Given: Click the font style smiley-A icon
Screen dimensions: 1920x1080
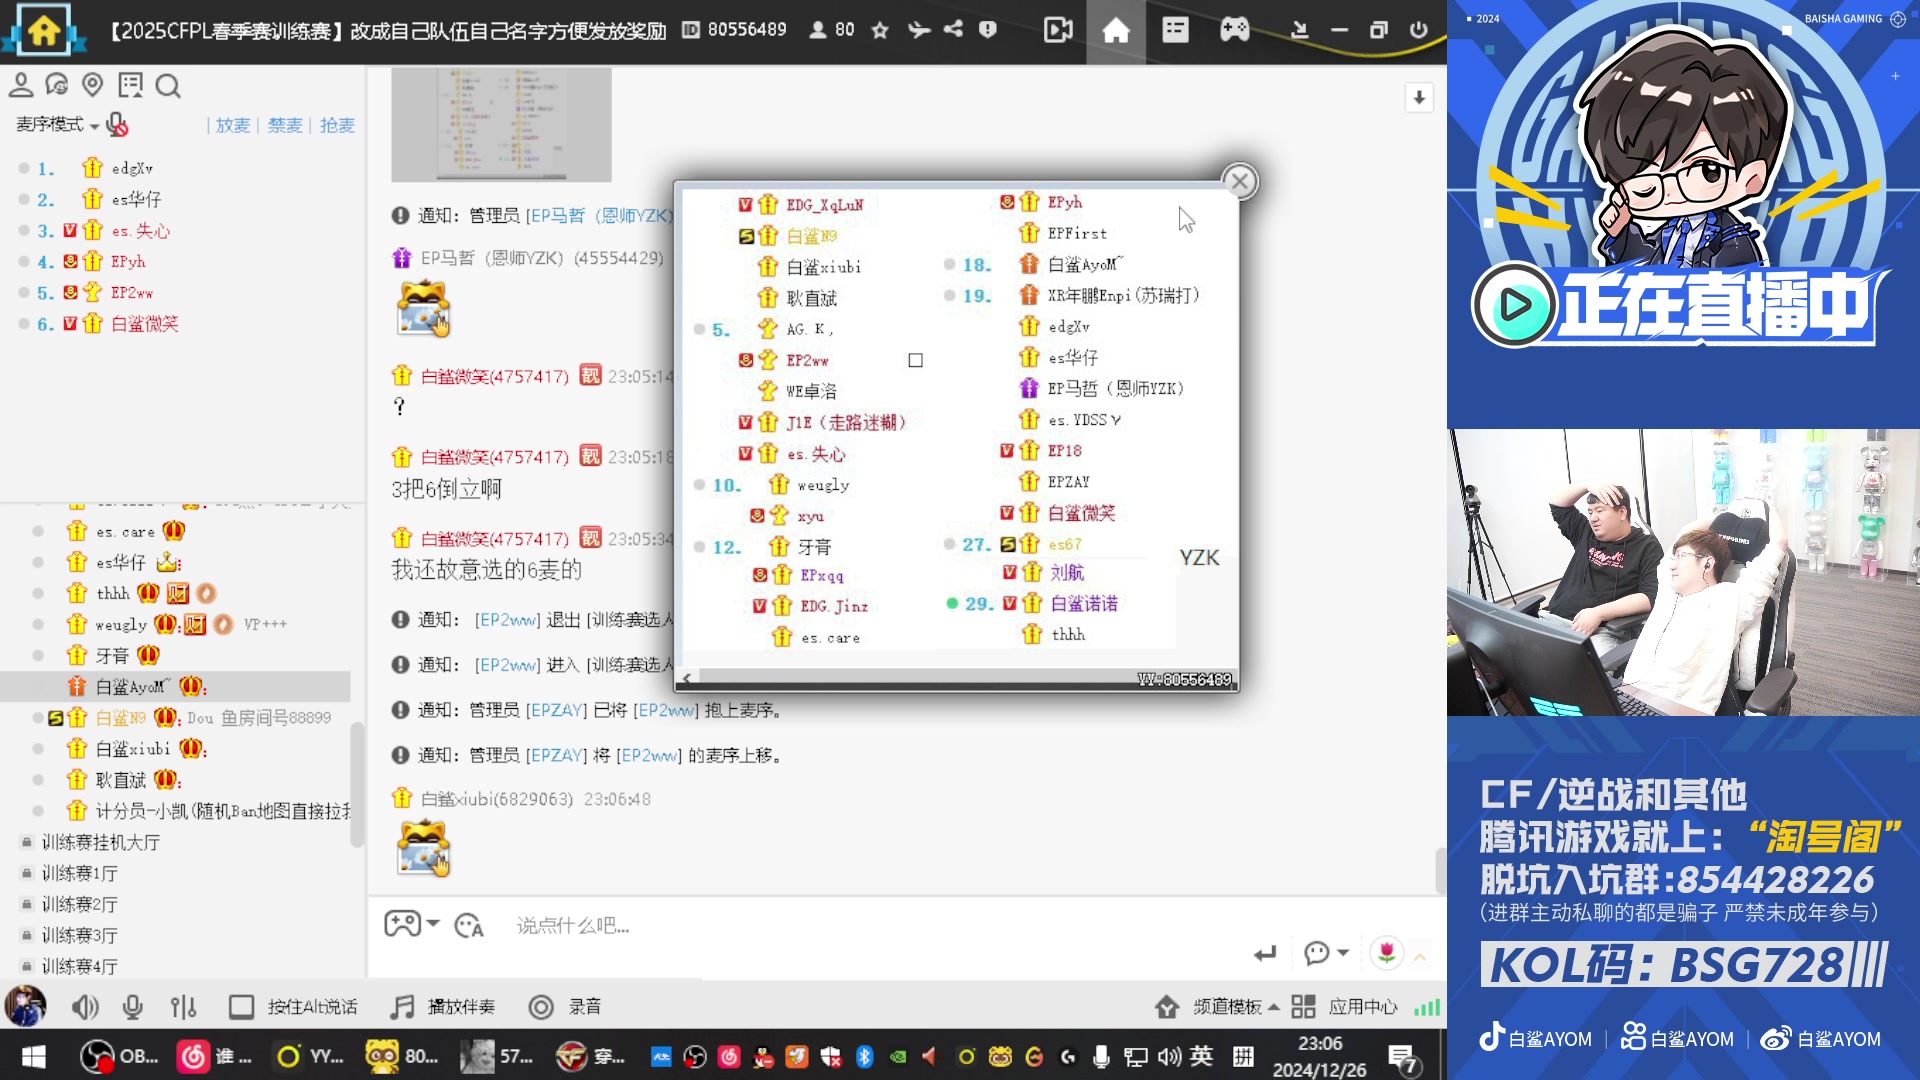Looking at the screenshot, I should (469, 926).
